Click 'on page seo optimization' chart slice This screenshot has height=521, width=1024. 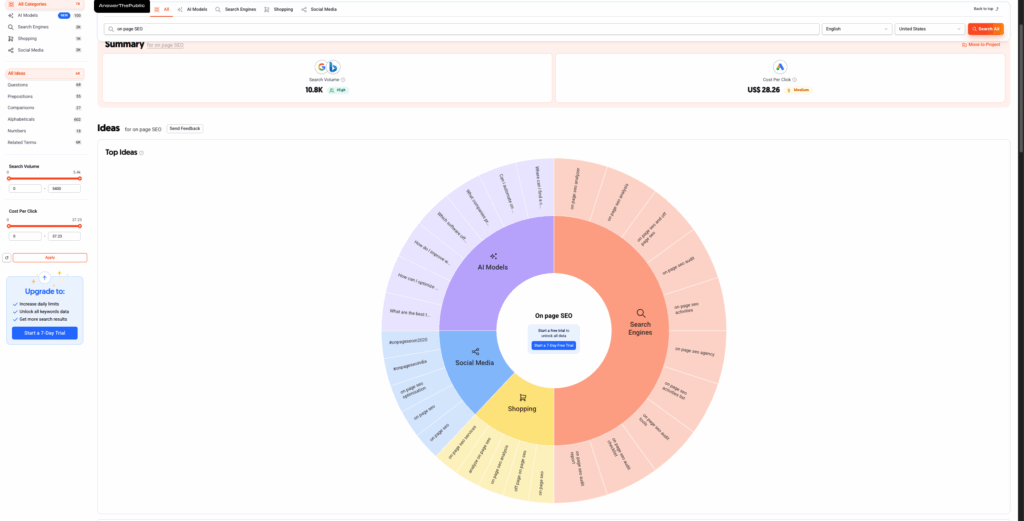tap(413, 390)
